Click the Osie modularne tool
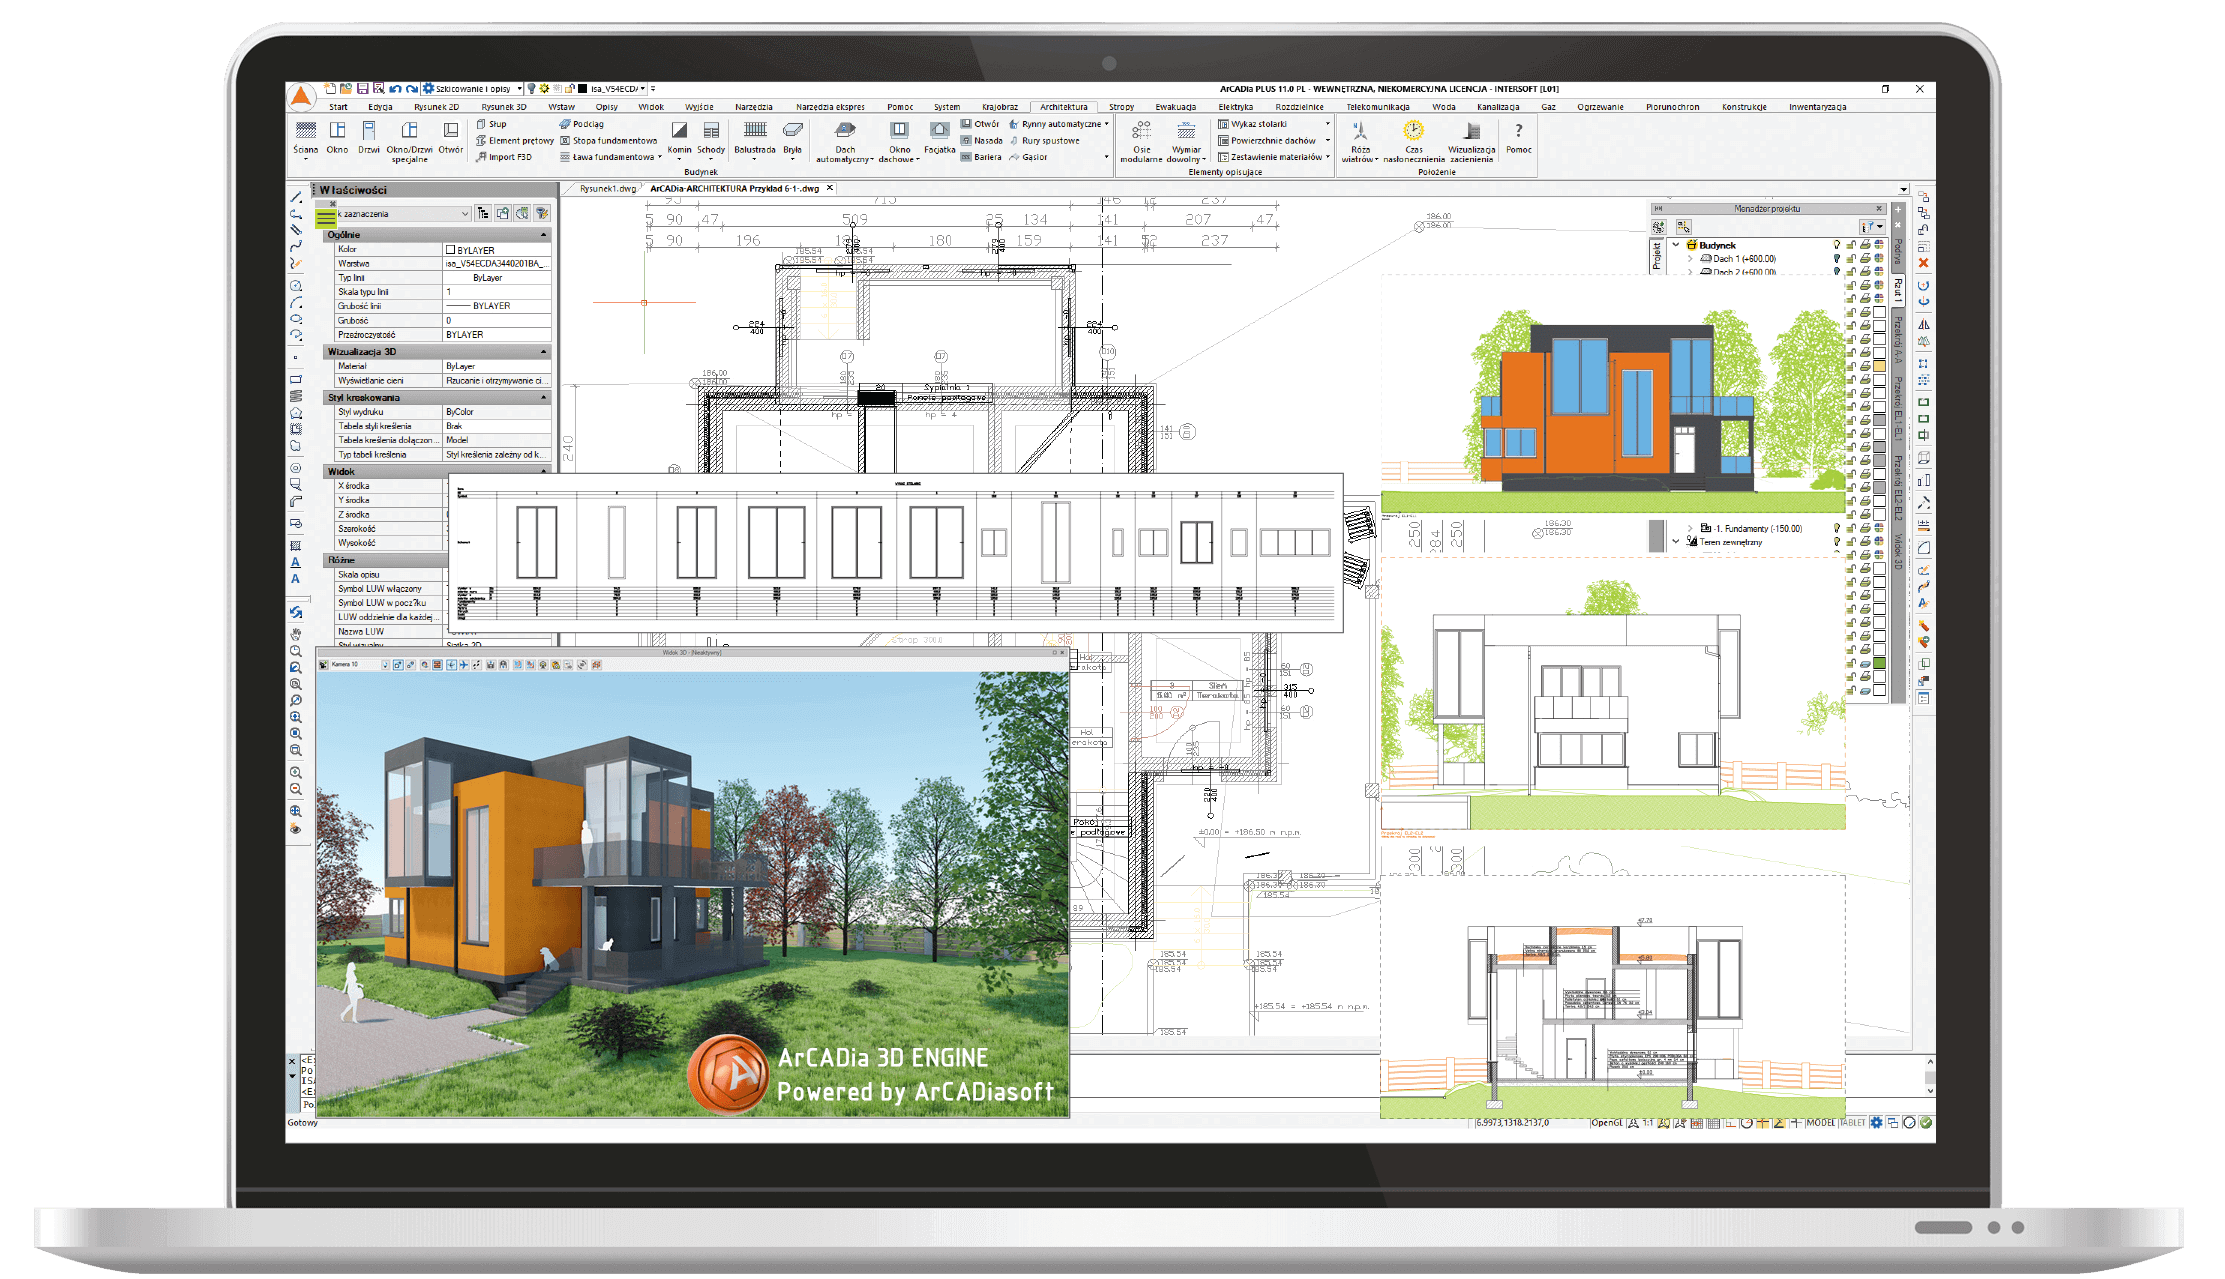The height and width of the screenshot is (1279, 2225). pyautogui.click(x=1141, y=141)
